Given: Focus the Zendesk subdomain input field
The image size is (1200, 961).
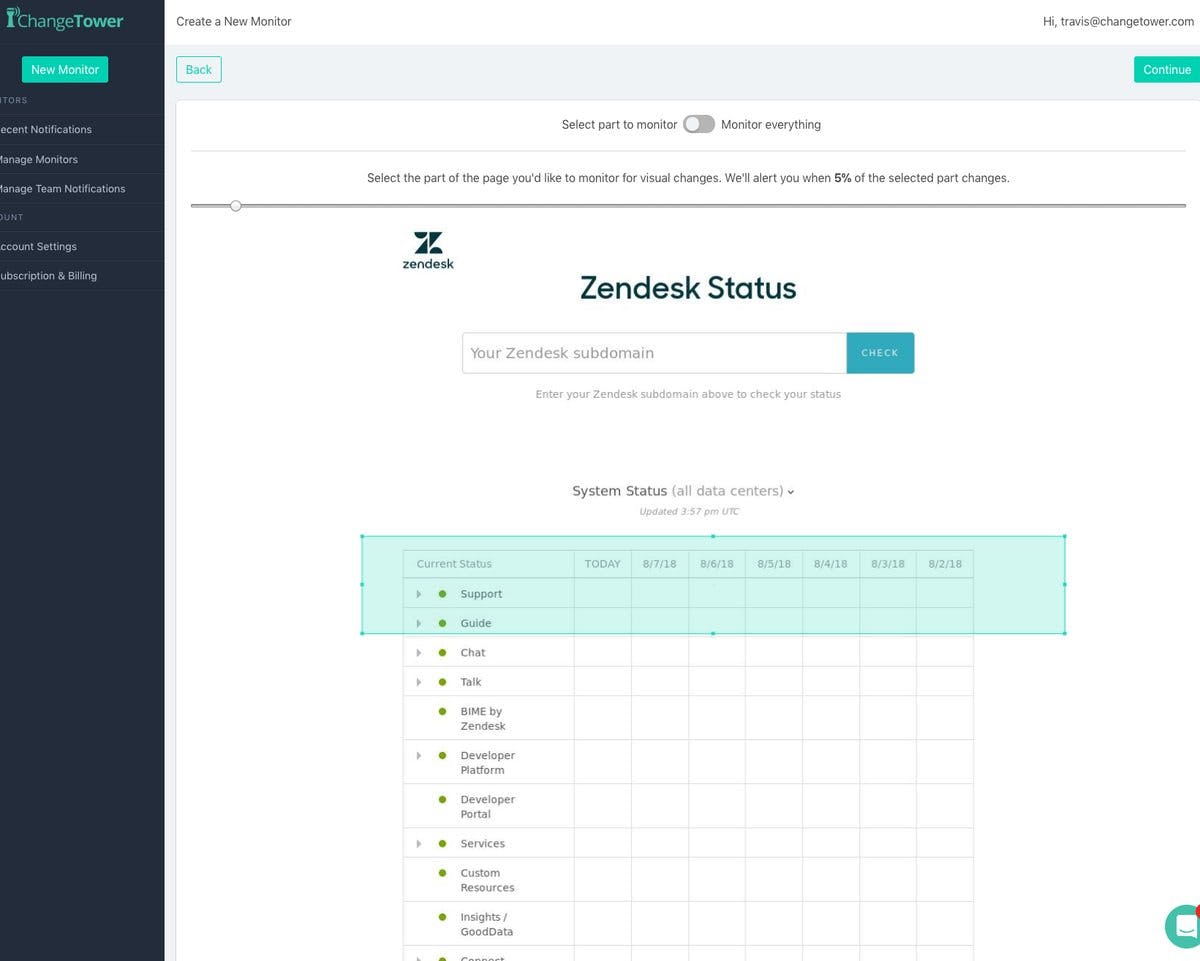Looking at the screenshot, I should pyautogui.click(x=654, y=353).
